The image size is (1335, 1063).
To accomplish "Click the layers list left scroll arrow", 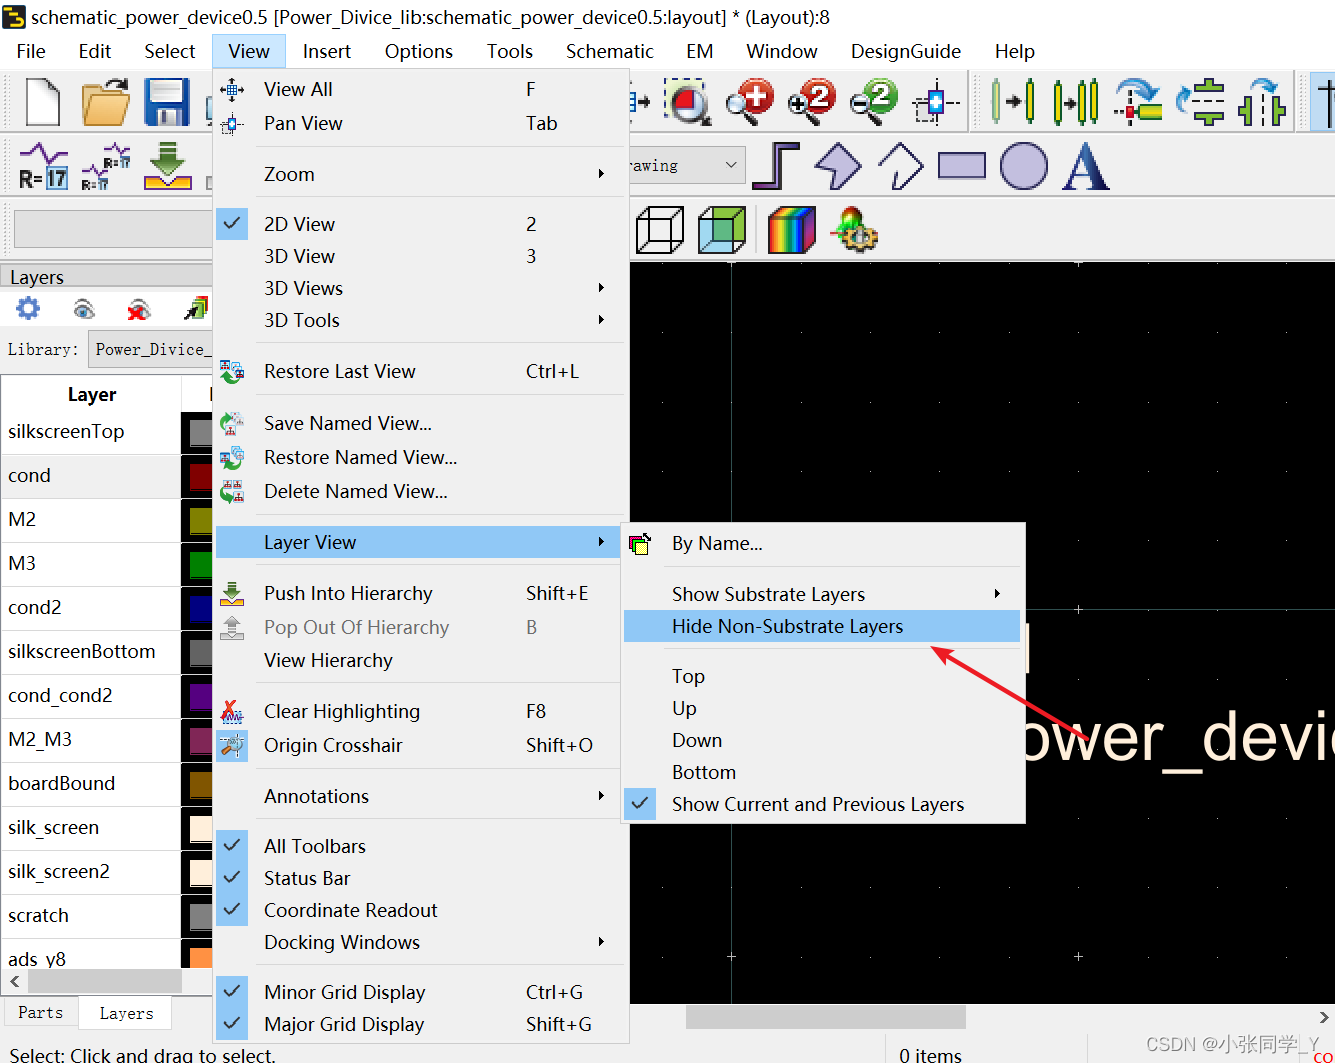I will 14,982.
